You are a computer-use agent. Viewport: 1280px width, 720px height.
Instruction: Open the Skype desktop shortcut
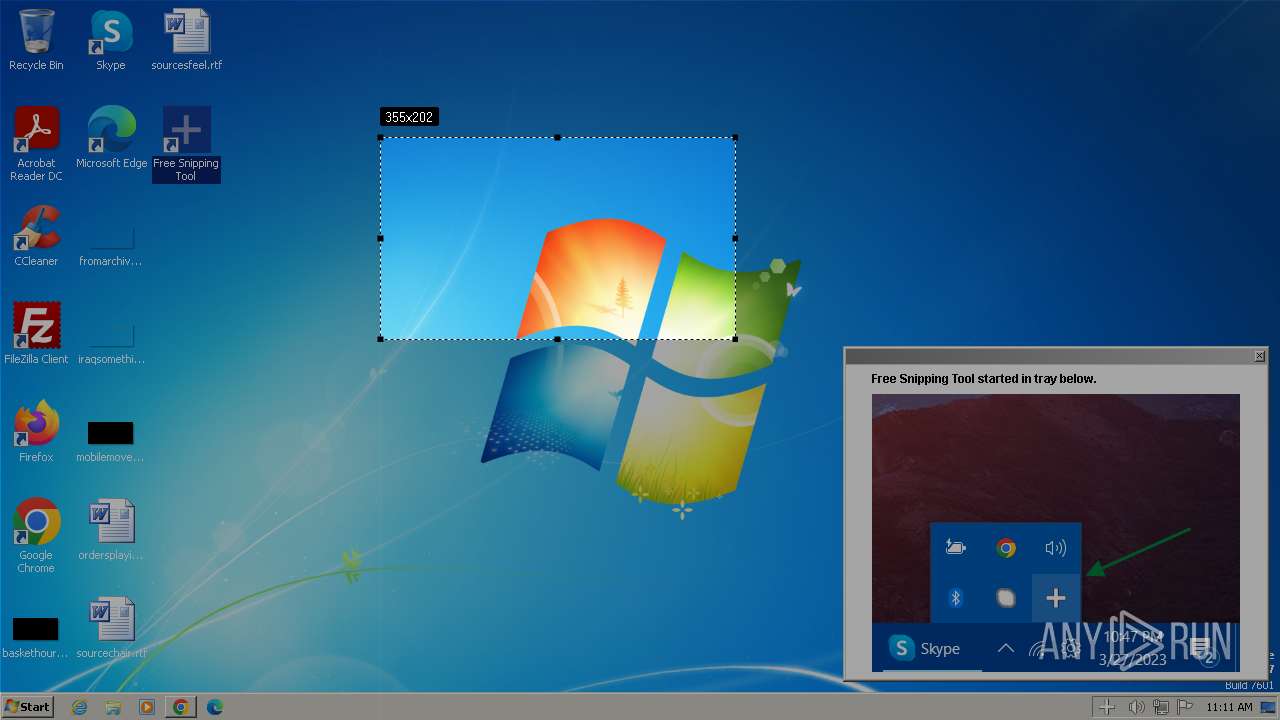[111, 40]
